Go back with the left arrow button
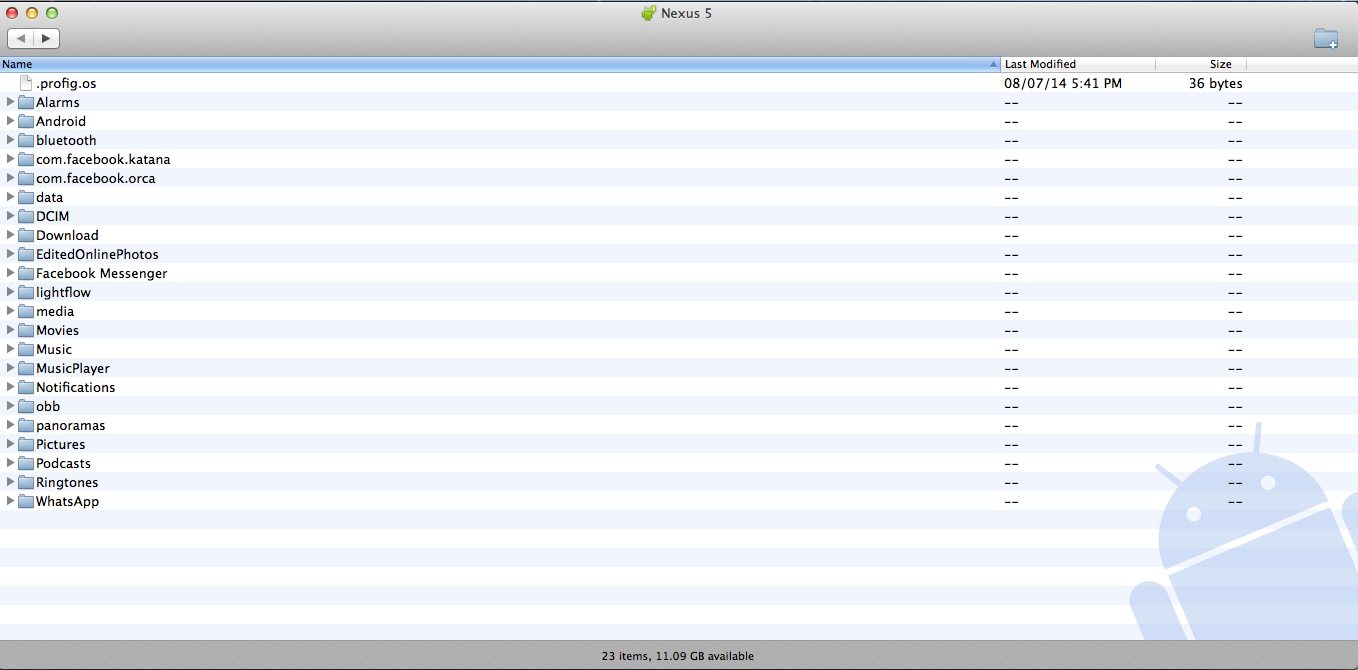Viewport: 1358px width, 670px height. click(21, 38)
